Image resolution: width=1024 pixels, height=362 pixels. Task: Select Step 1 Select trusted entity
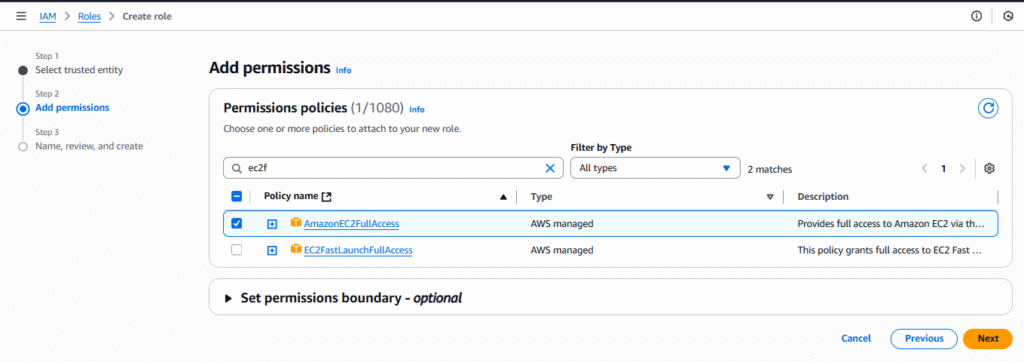click(79, 69)
